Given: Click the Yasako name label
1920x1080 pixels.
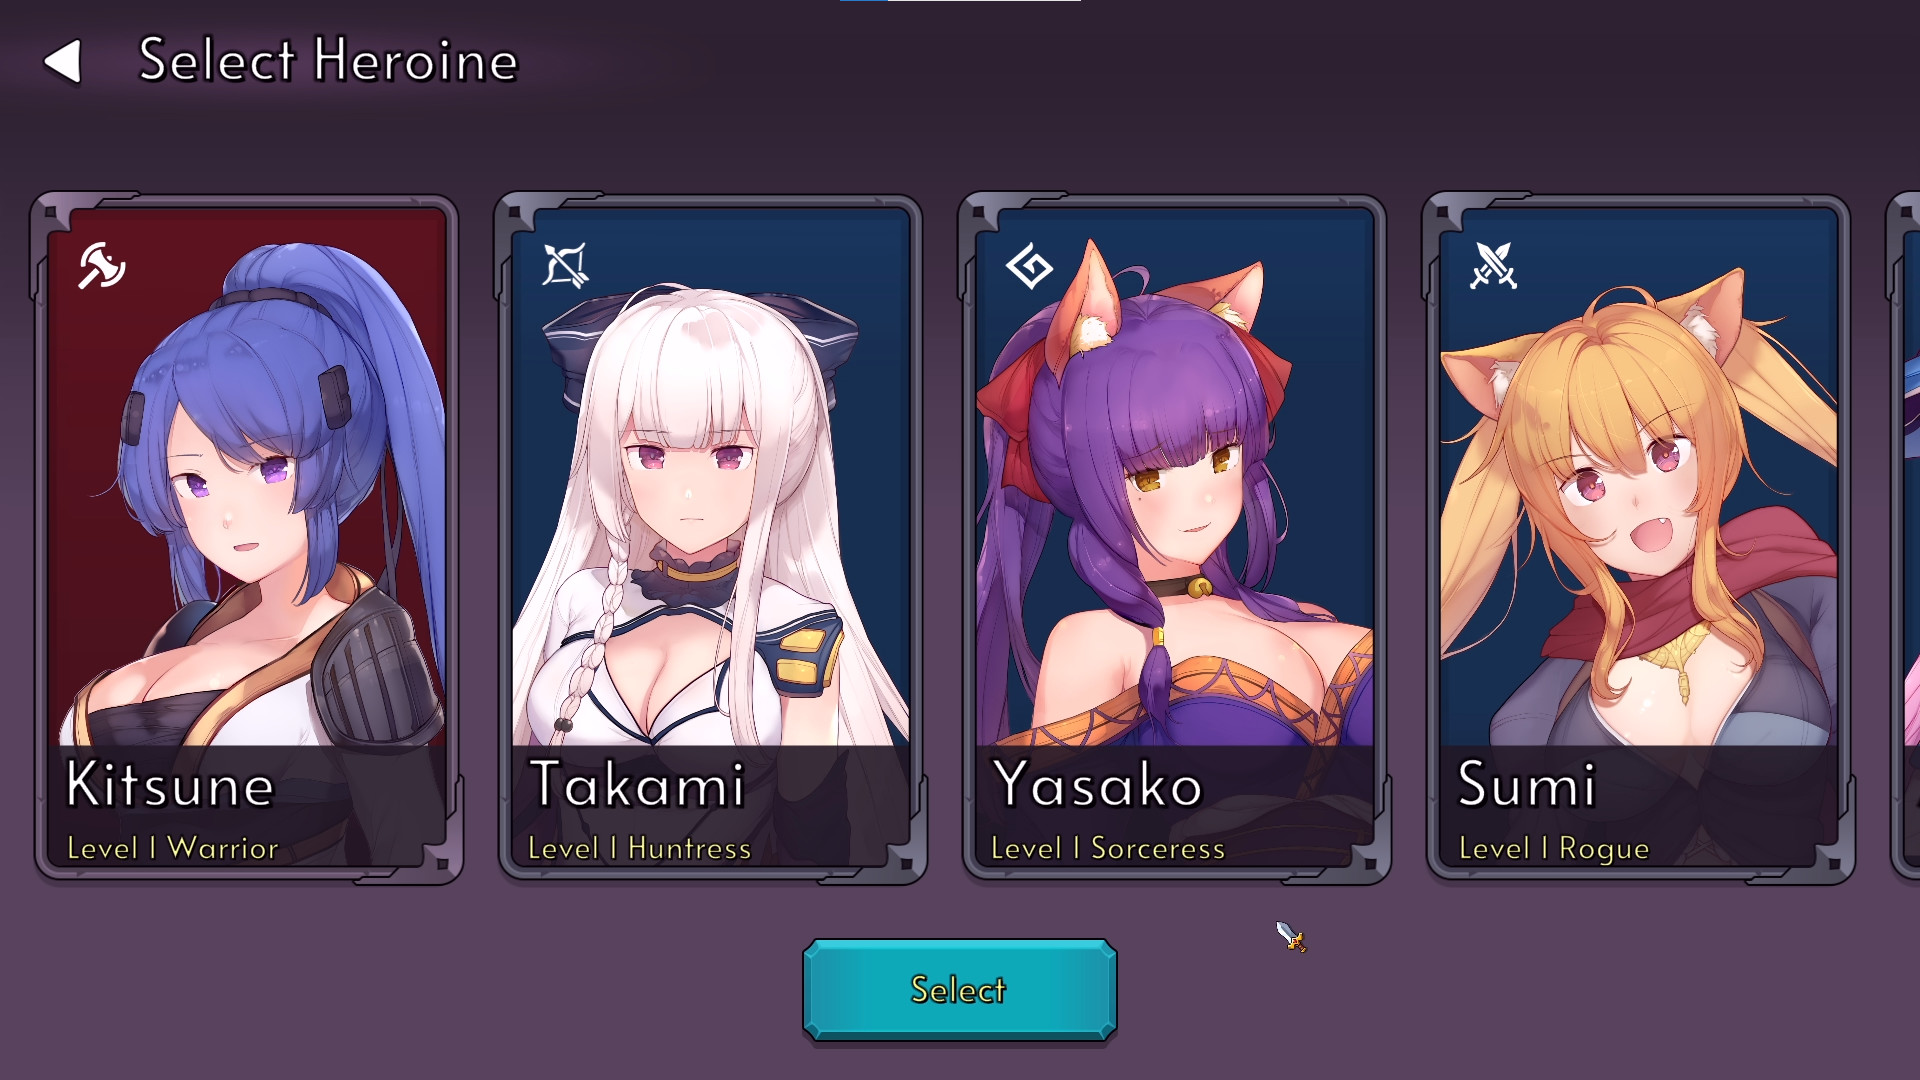Looking at the screenshot, I should [1097, 784].
